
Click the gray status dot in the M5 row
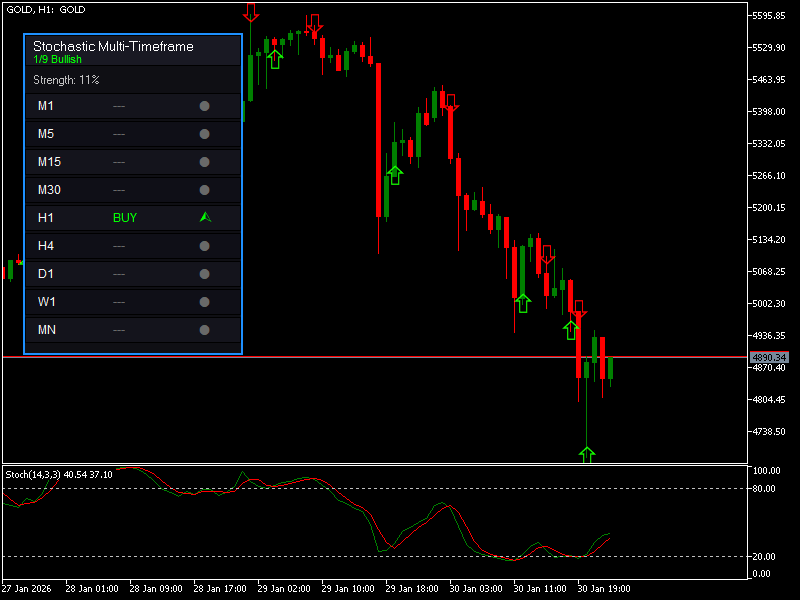205,134
